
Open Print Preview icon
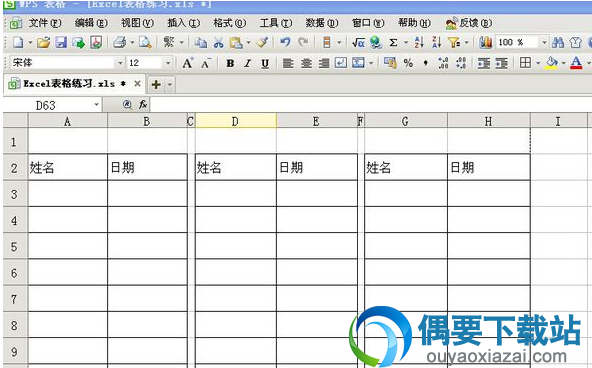(x=145, y=42)
